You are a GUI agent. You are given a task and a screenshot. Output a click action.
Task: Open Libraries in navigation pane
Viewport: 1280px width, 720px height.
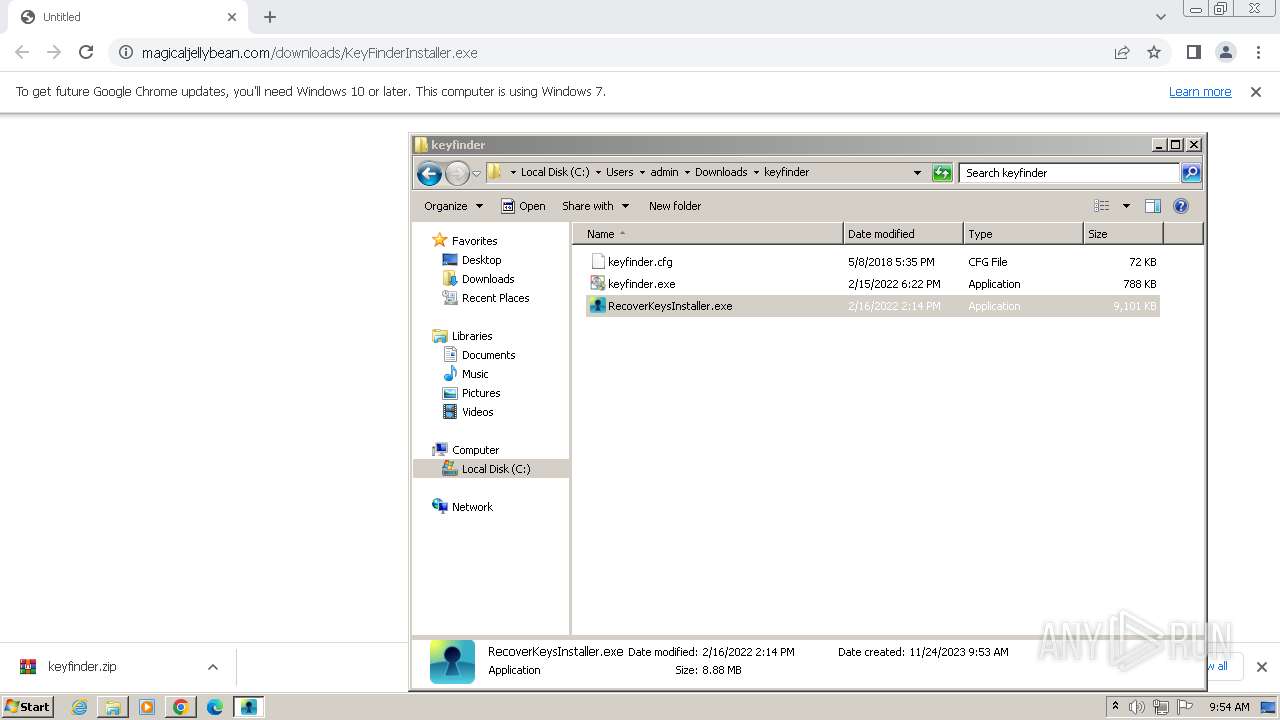[x=472, y=336]
